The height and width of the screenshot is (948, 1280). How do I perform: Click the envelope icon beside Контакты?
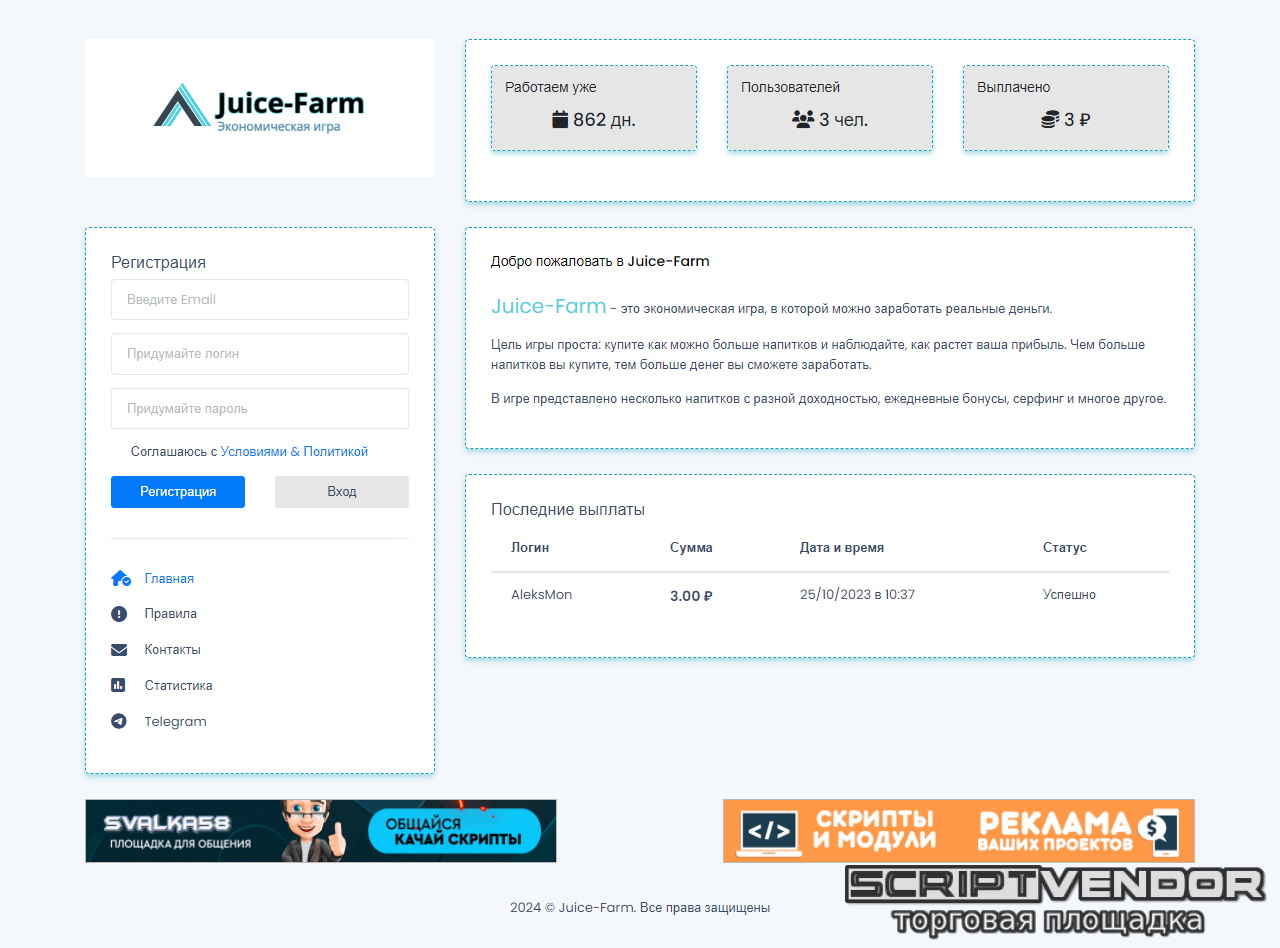point(119,650)
